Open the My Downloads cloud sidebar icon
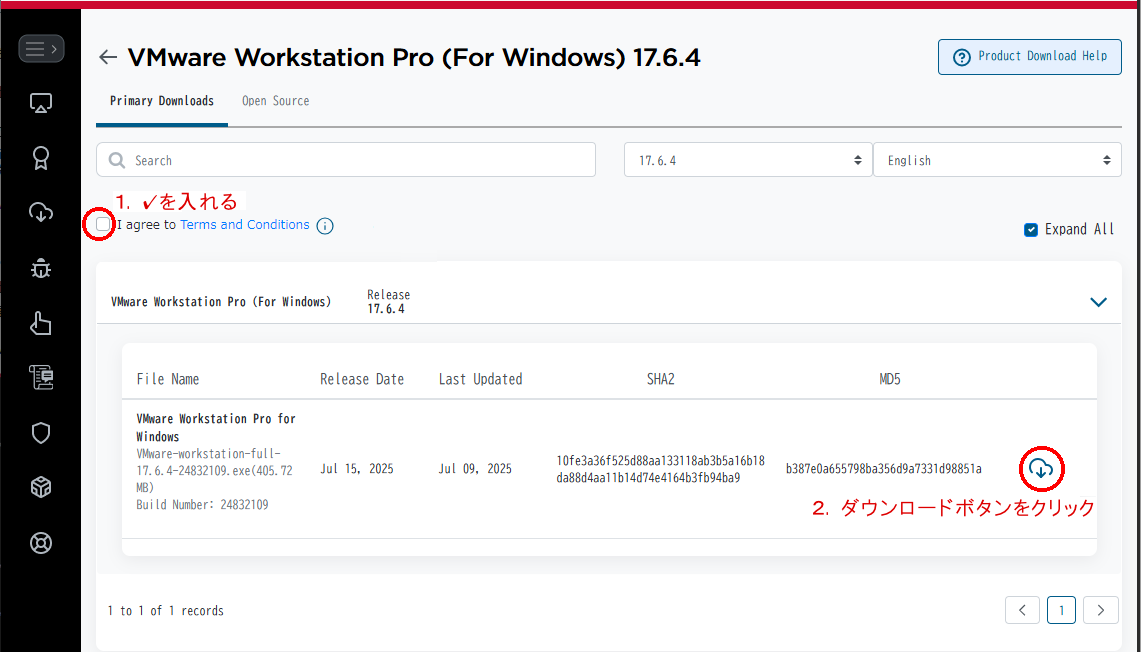 [41, 212]
